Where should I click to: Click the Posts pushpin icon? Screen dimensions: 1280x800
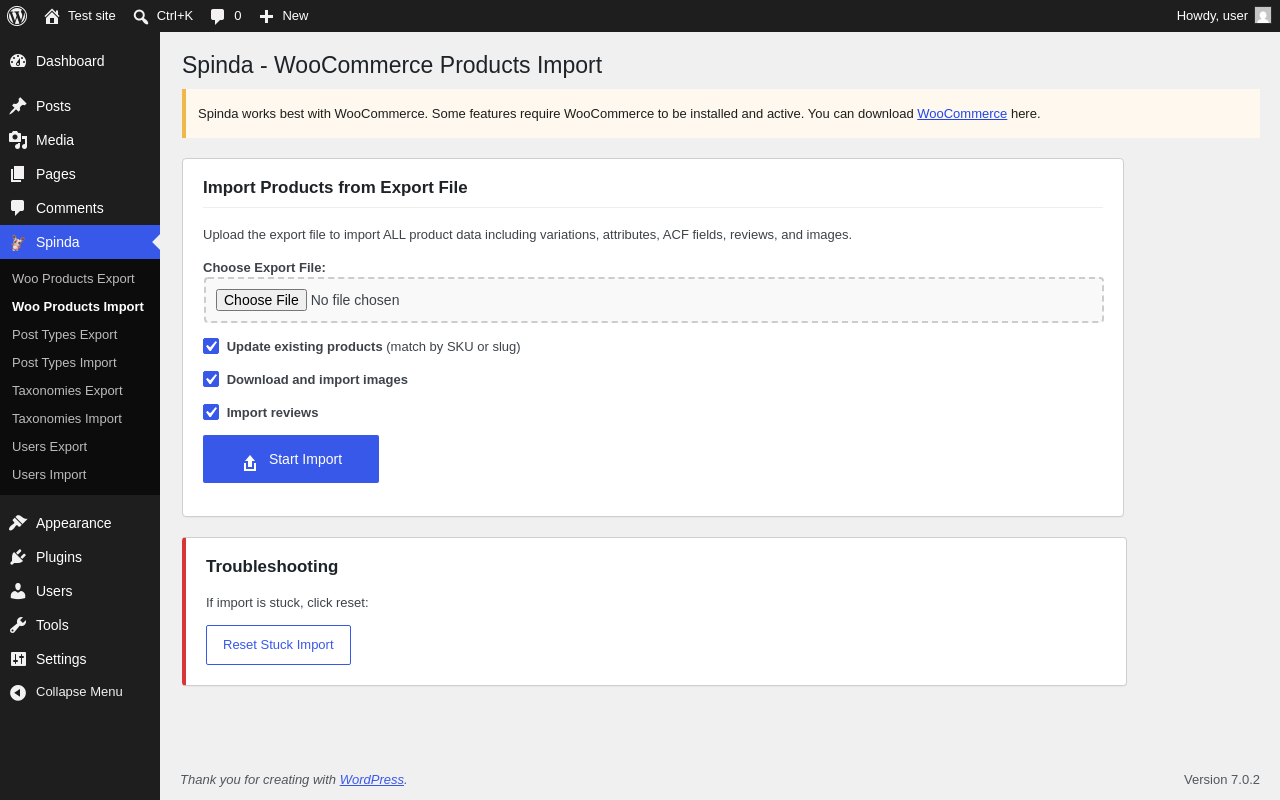pos(18,106)
